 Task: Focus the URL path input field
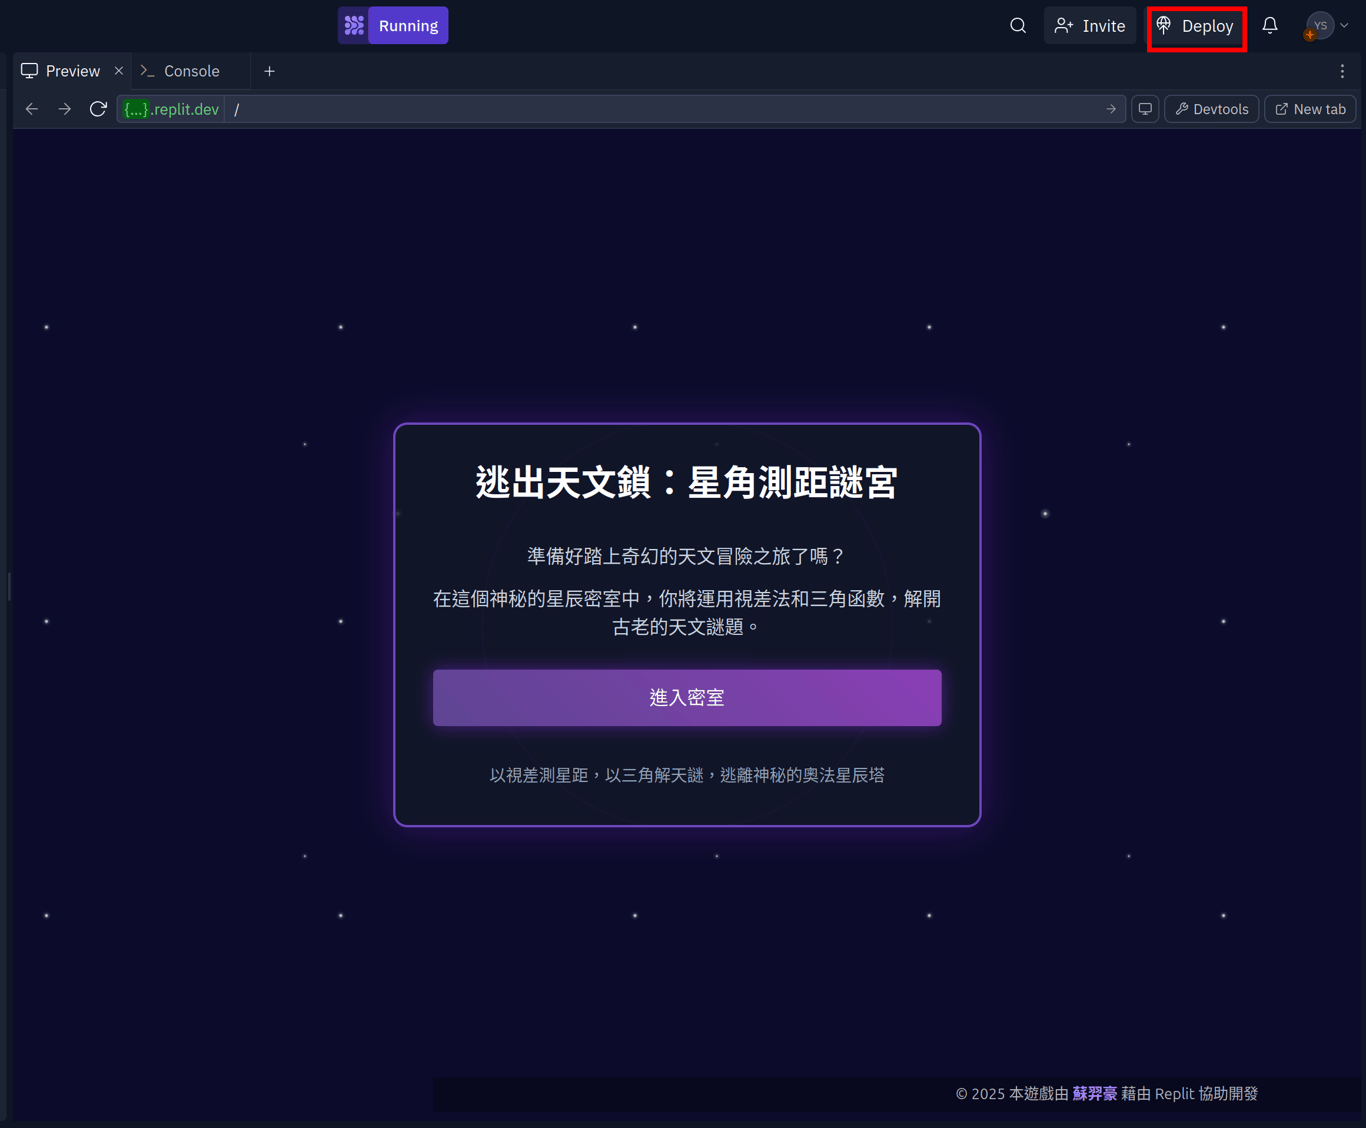pyautogui.click(x=664, y=109)
